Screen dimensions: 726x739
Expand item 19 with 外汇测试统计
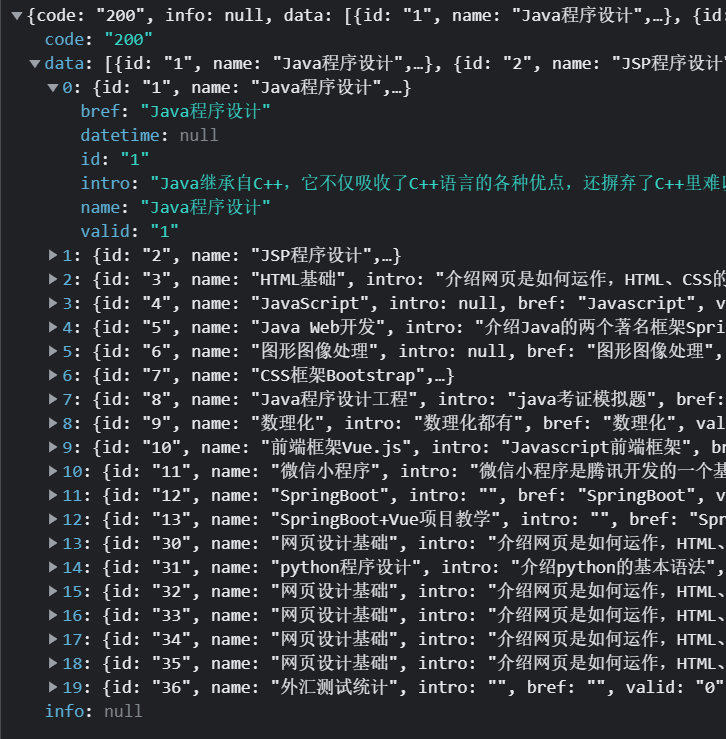point(53,687)
